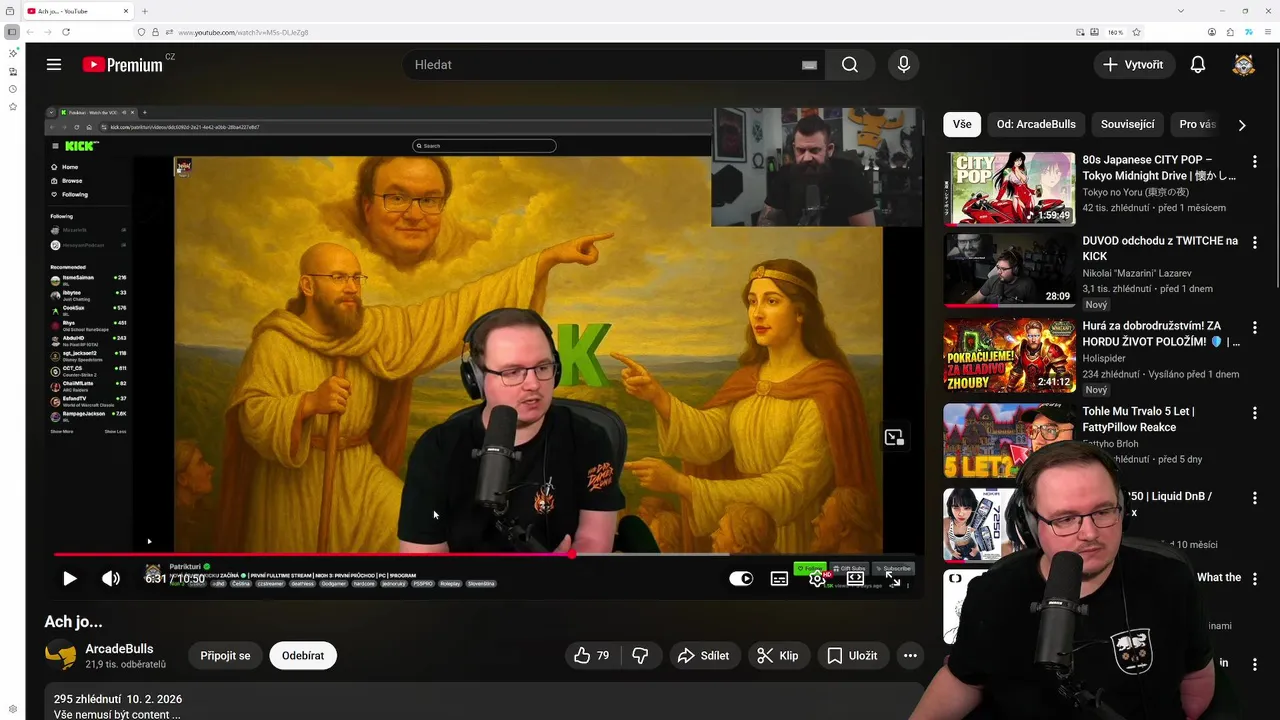1280x720 pixels.
Task: Create a clip with Klip
Action: (777, 656)
